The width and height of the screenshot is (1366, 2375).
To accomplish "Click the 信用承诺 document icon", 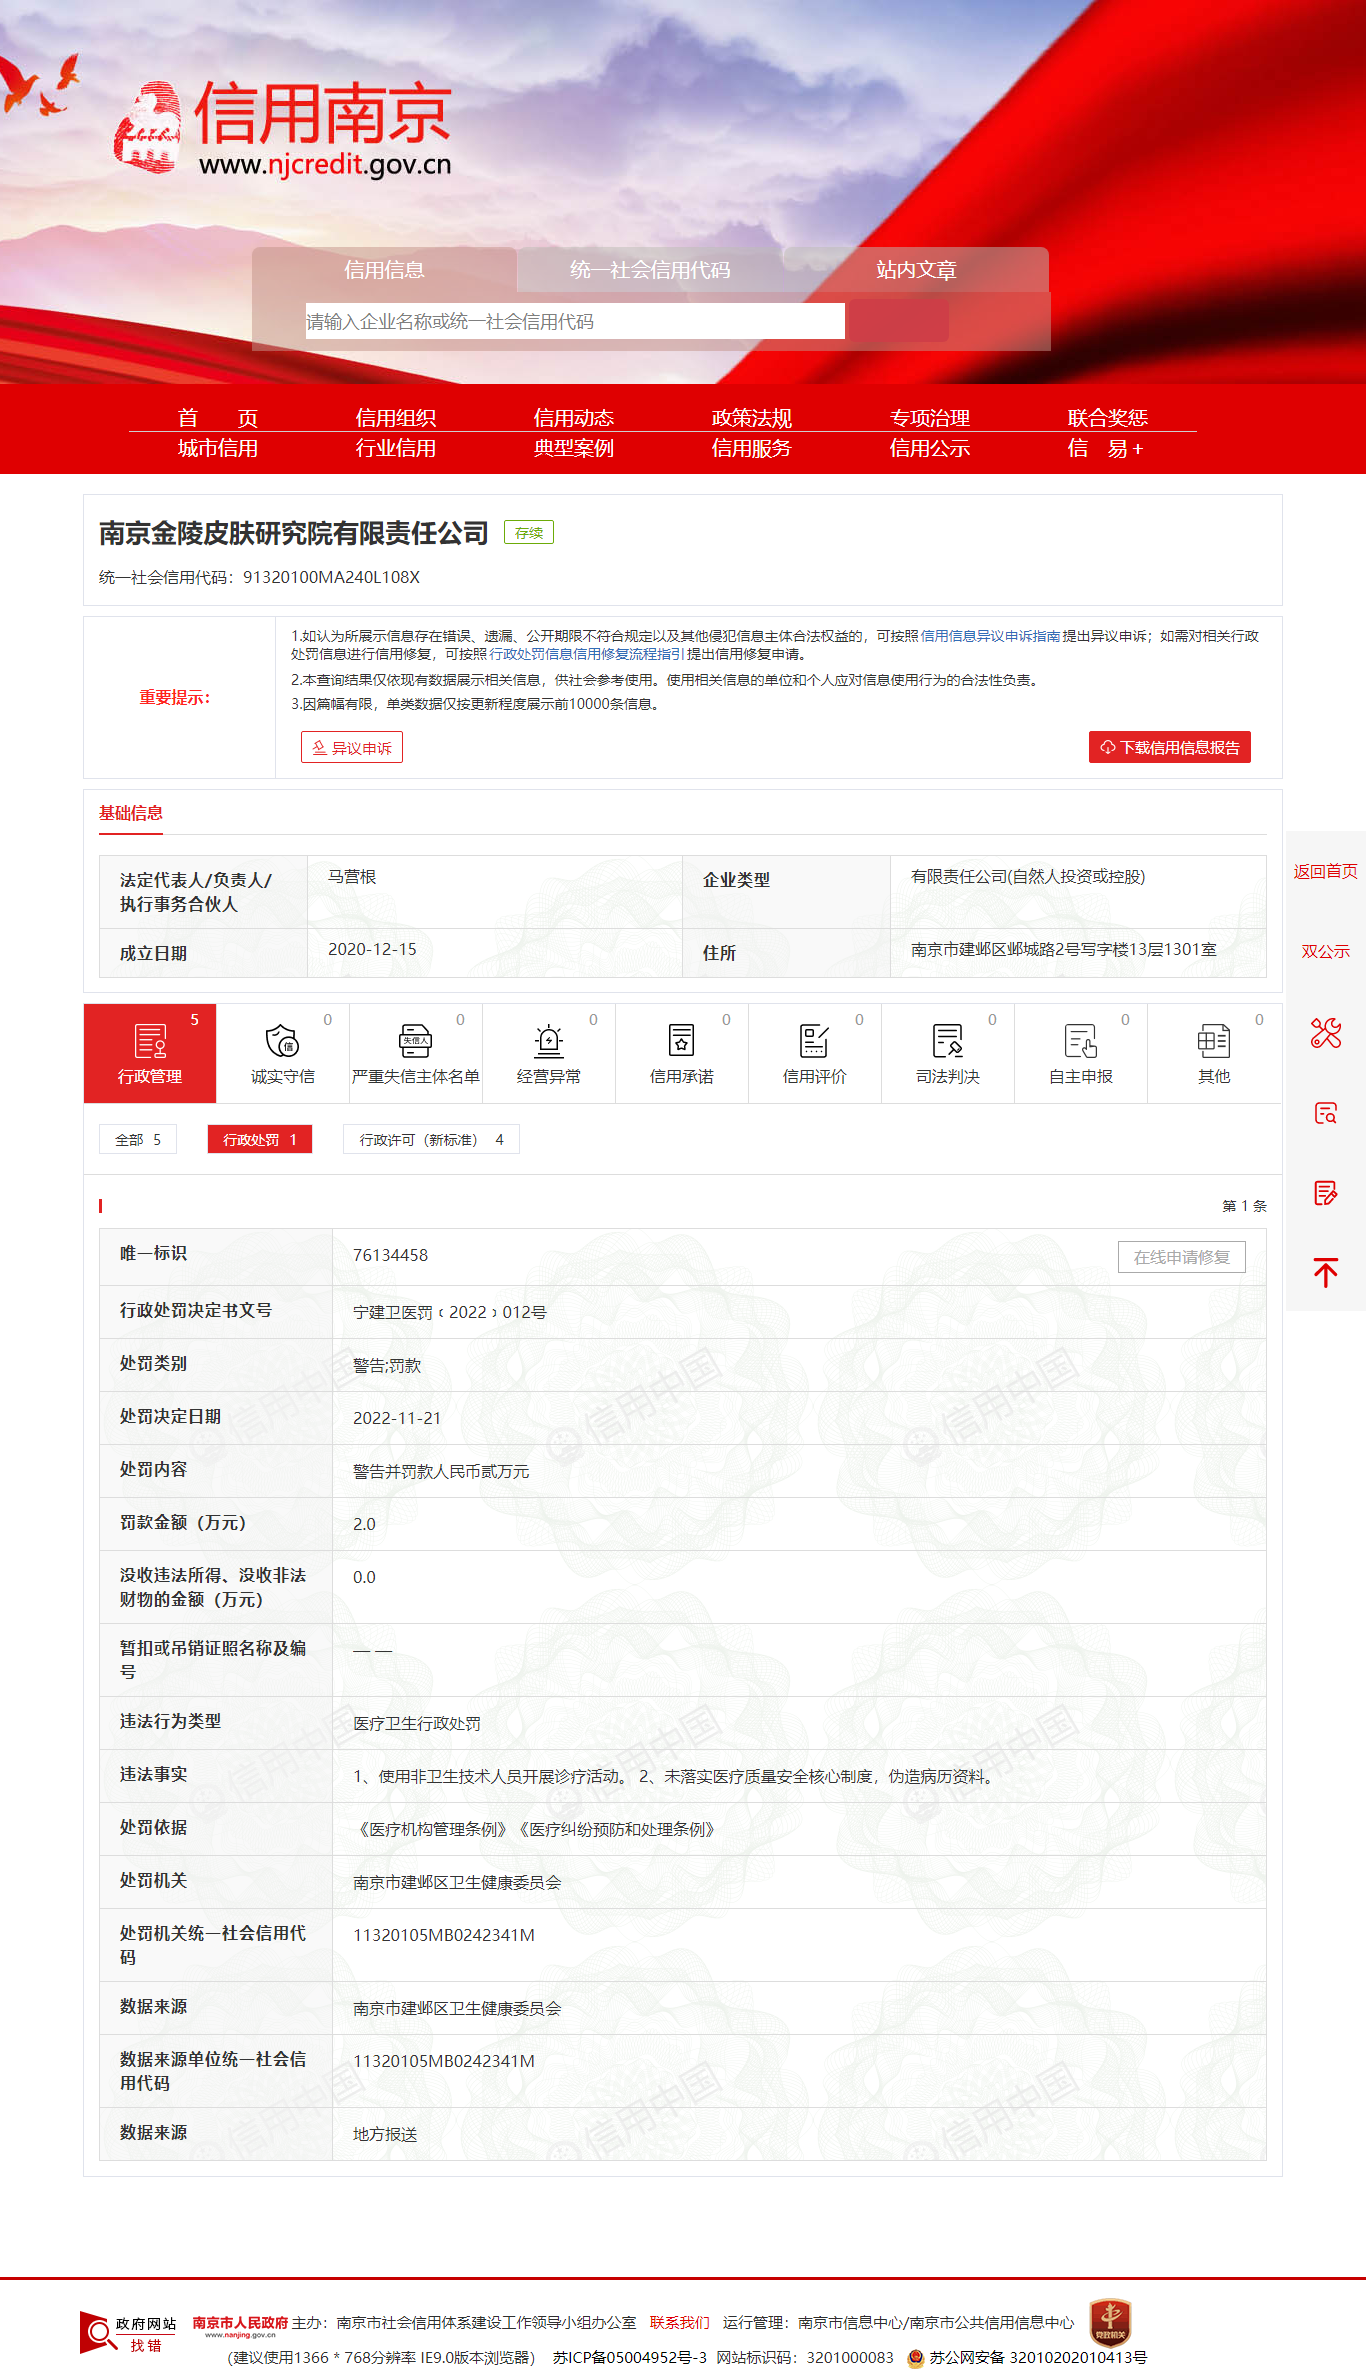I will (682, 1053).
